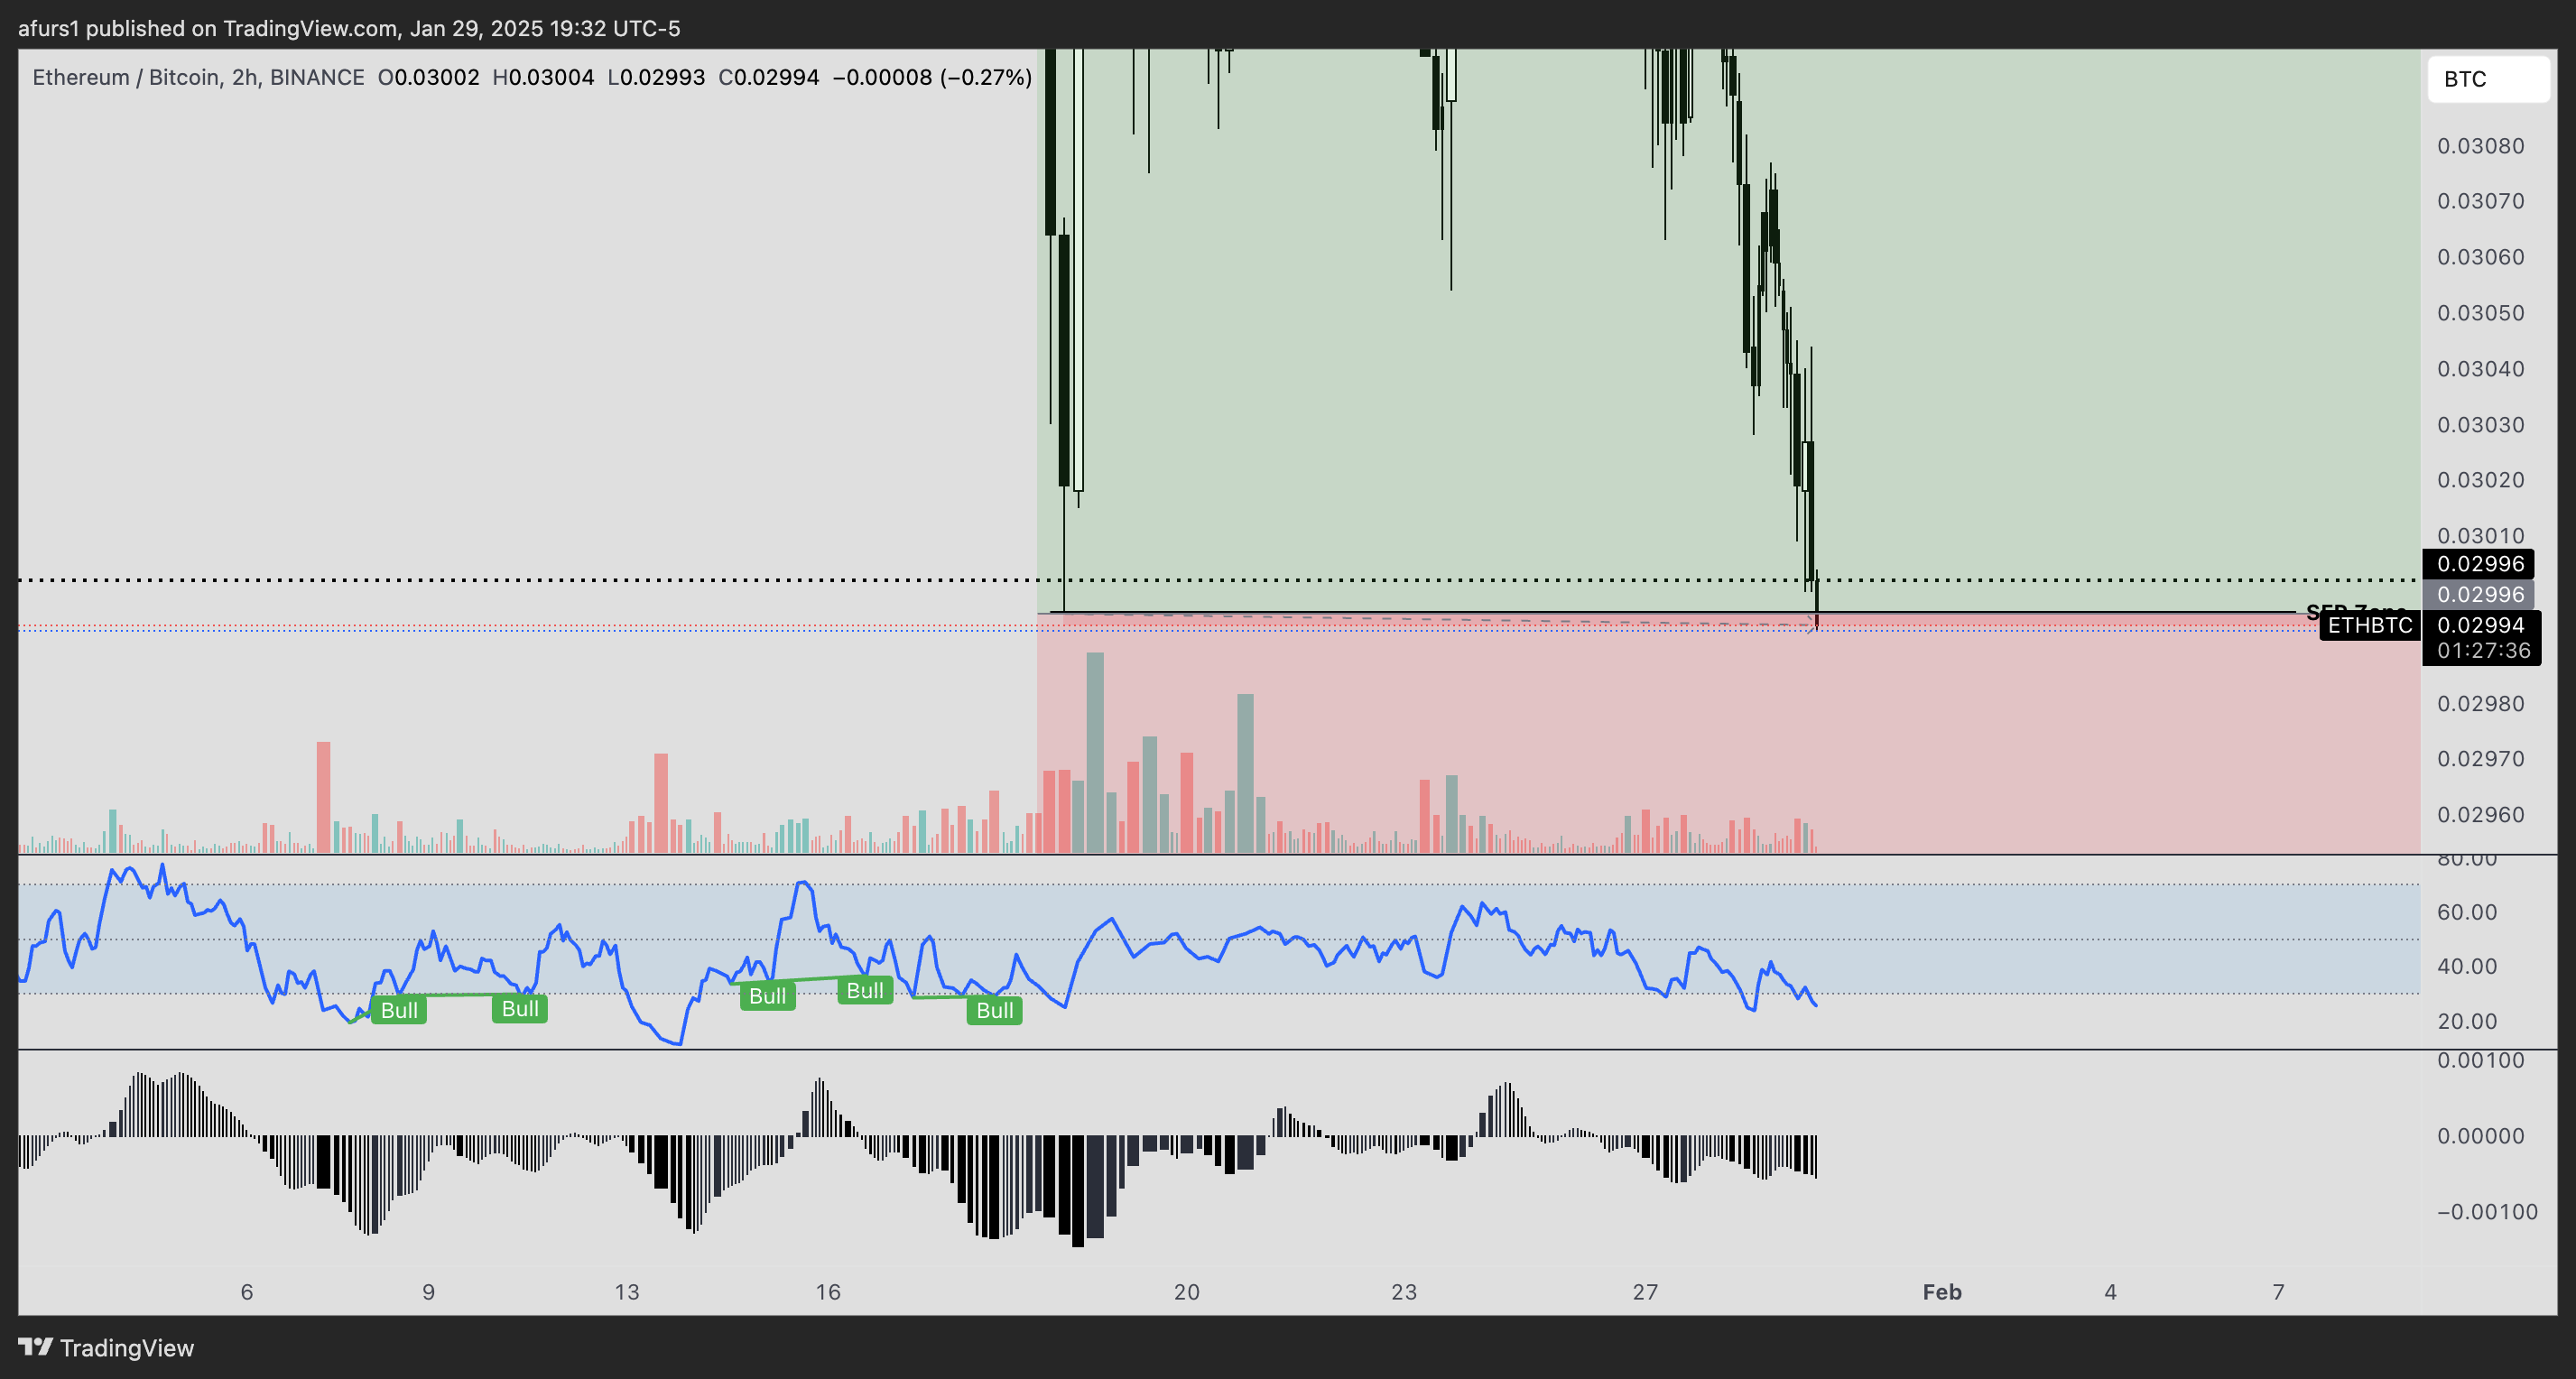Click the rightmost Bull divergence label

(x=995, y=1010)
